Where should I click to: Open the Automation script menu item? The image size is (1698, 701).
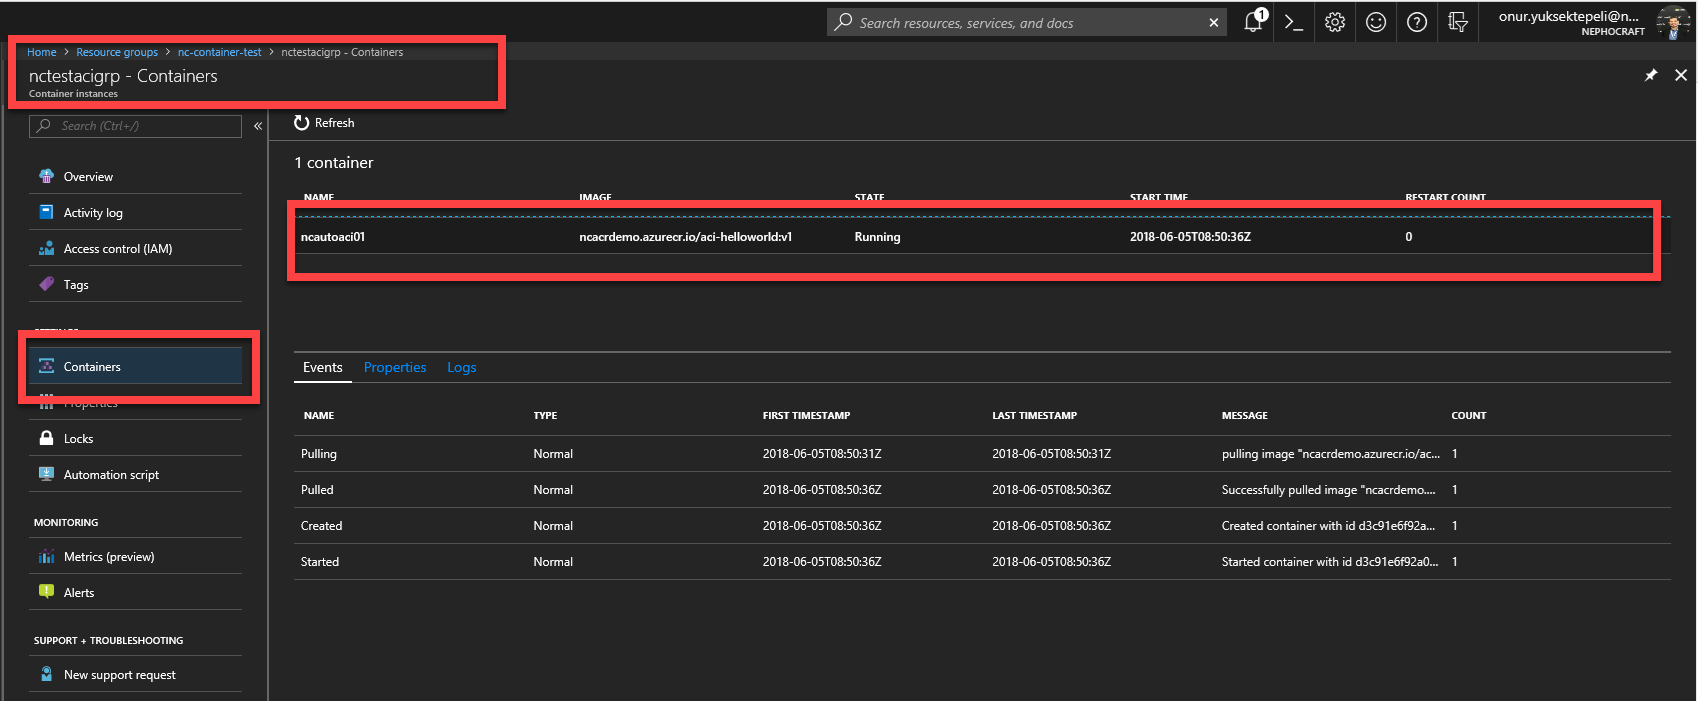pyautogui.click(x=136, y=474)
